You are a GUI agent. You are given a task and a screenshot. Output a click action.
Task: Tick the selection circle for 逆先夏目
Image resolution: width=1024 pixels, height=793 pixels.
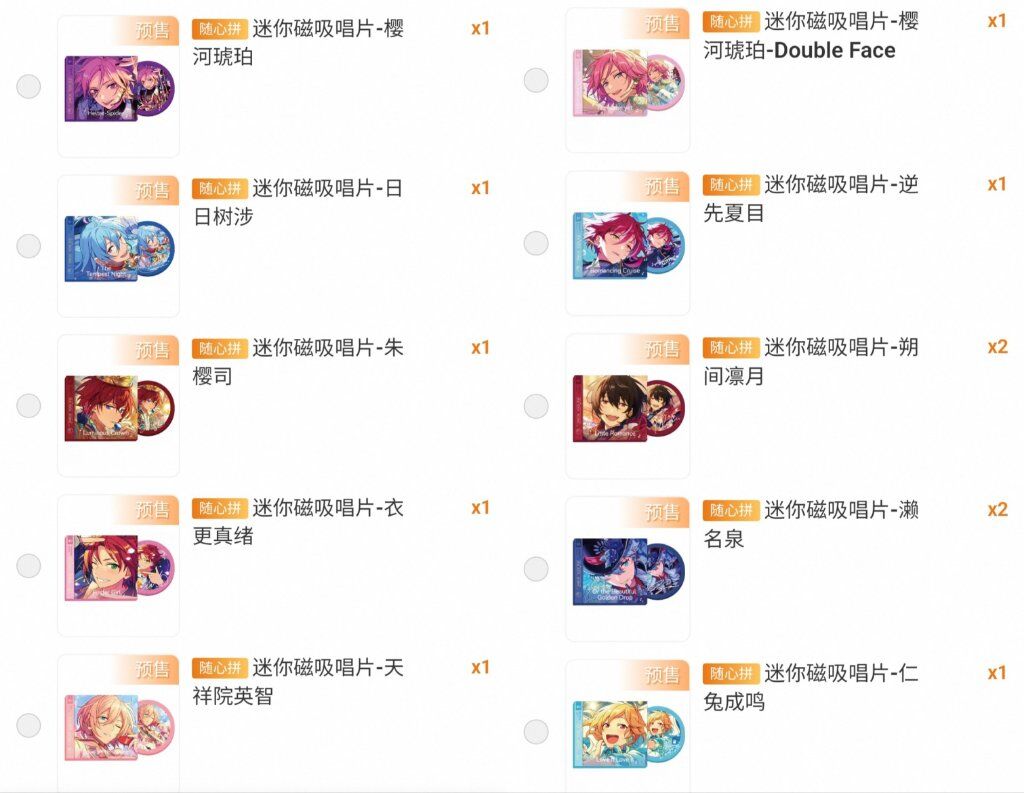click(x=536, y=243)
